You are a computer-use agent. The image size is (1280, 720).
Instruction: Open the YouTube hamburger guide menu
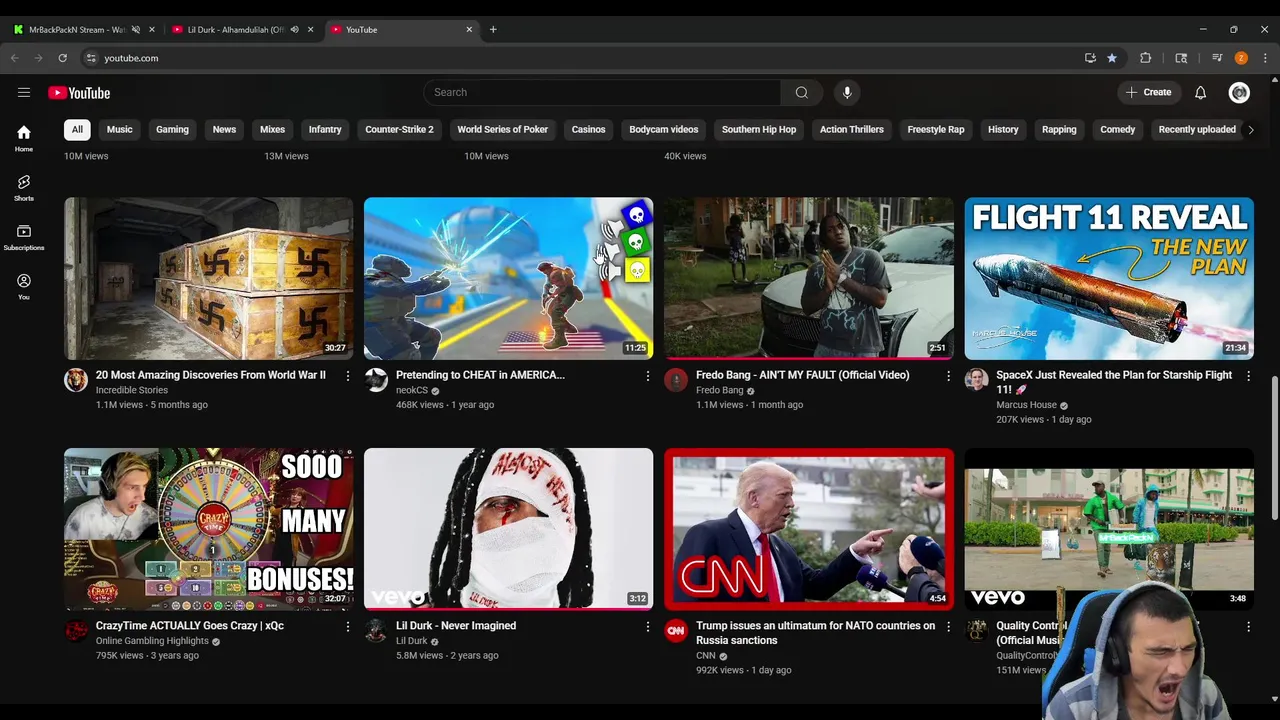coord(24,93)
